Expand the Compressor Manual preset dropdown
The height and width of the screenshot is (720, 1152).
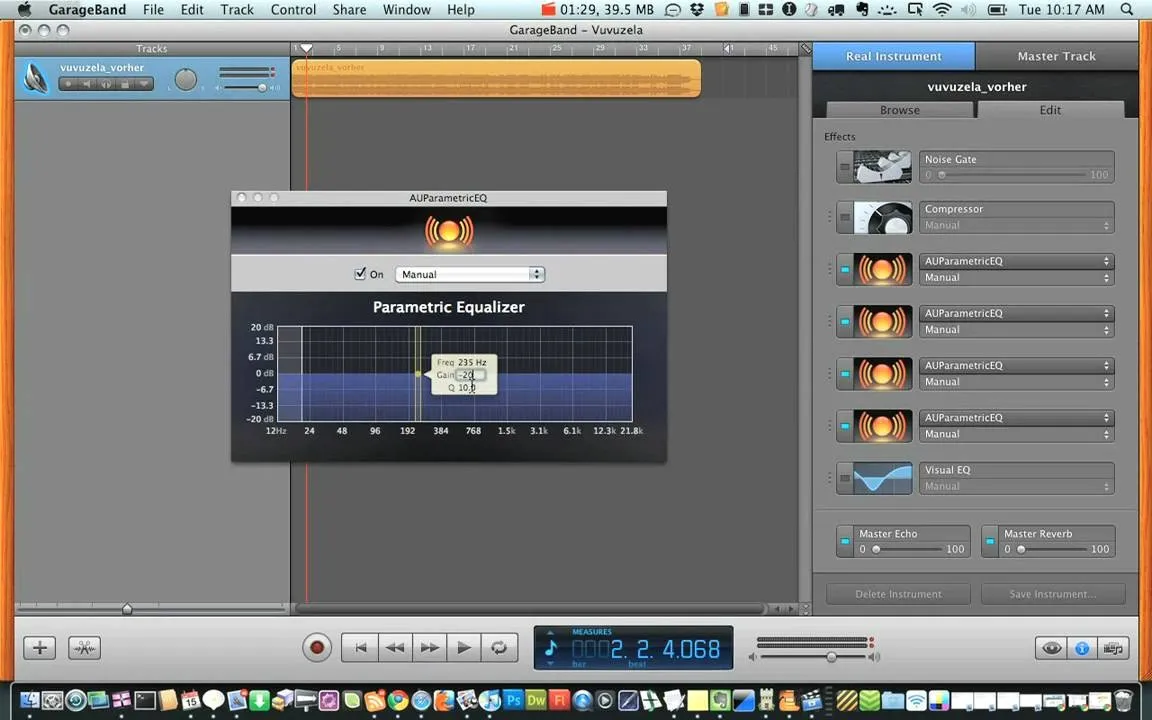[1017, 226]
